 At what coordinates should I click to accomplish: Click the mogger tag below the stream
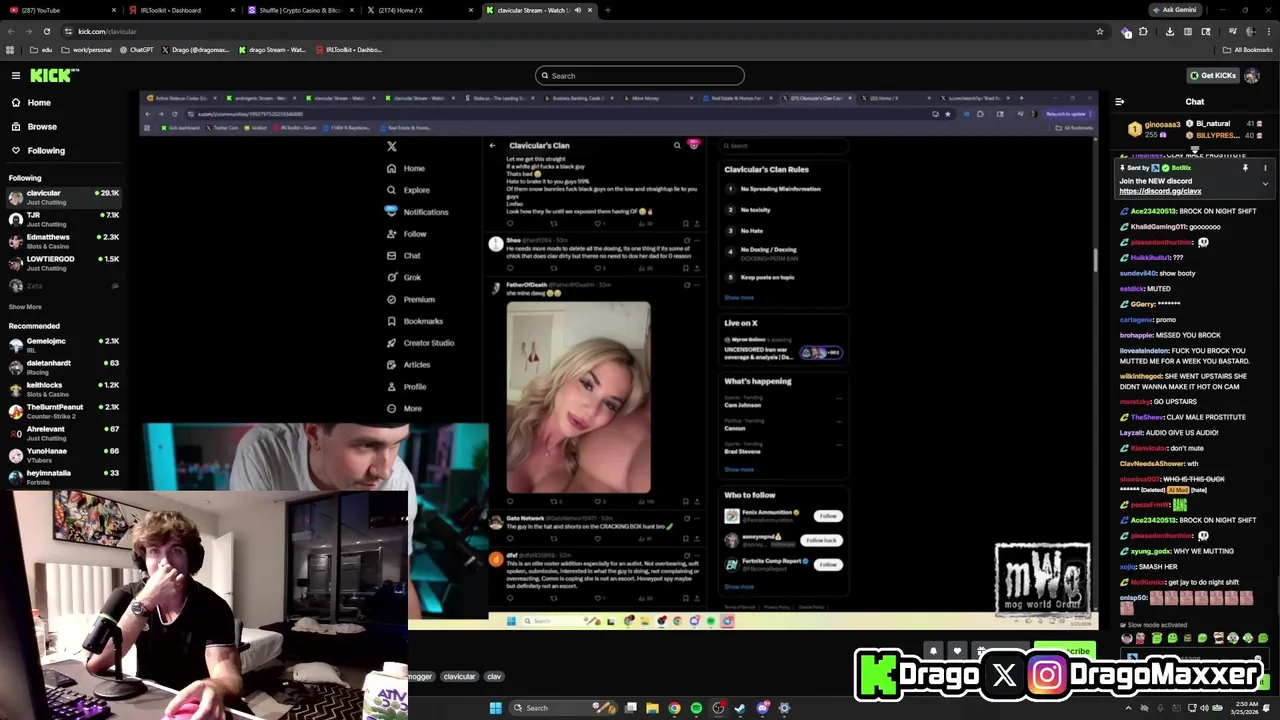pyautogui.click(x=421, y=676)
